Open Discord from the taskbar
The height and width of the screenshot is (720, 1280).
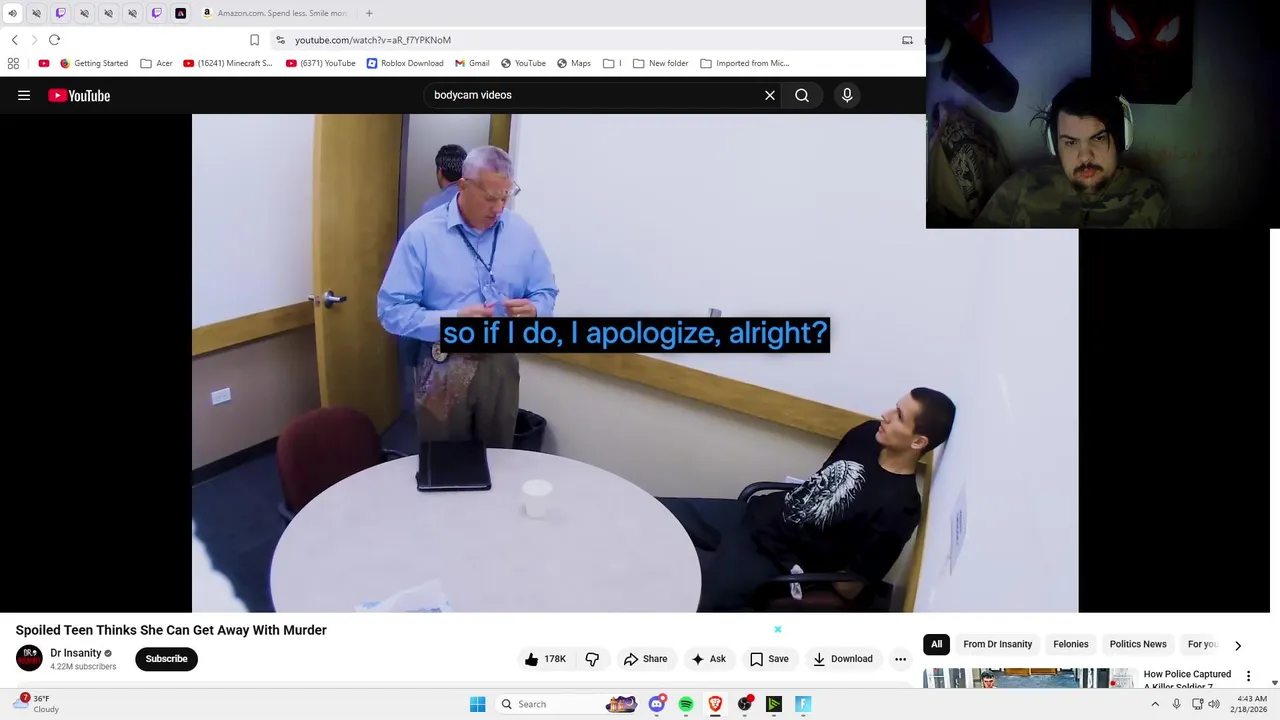[x=657, y=704]
